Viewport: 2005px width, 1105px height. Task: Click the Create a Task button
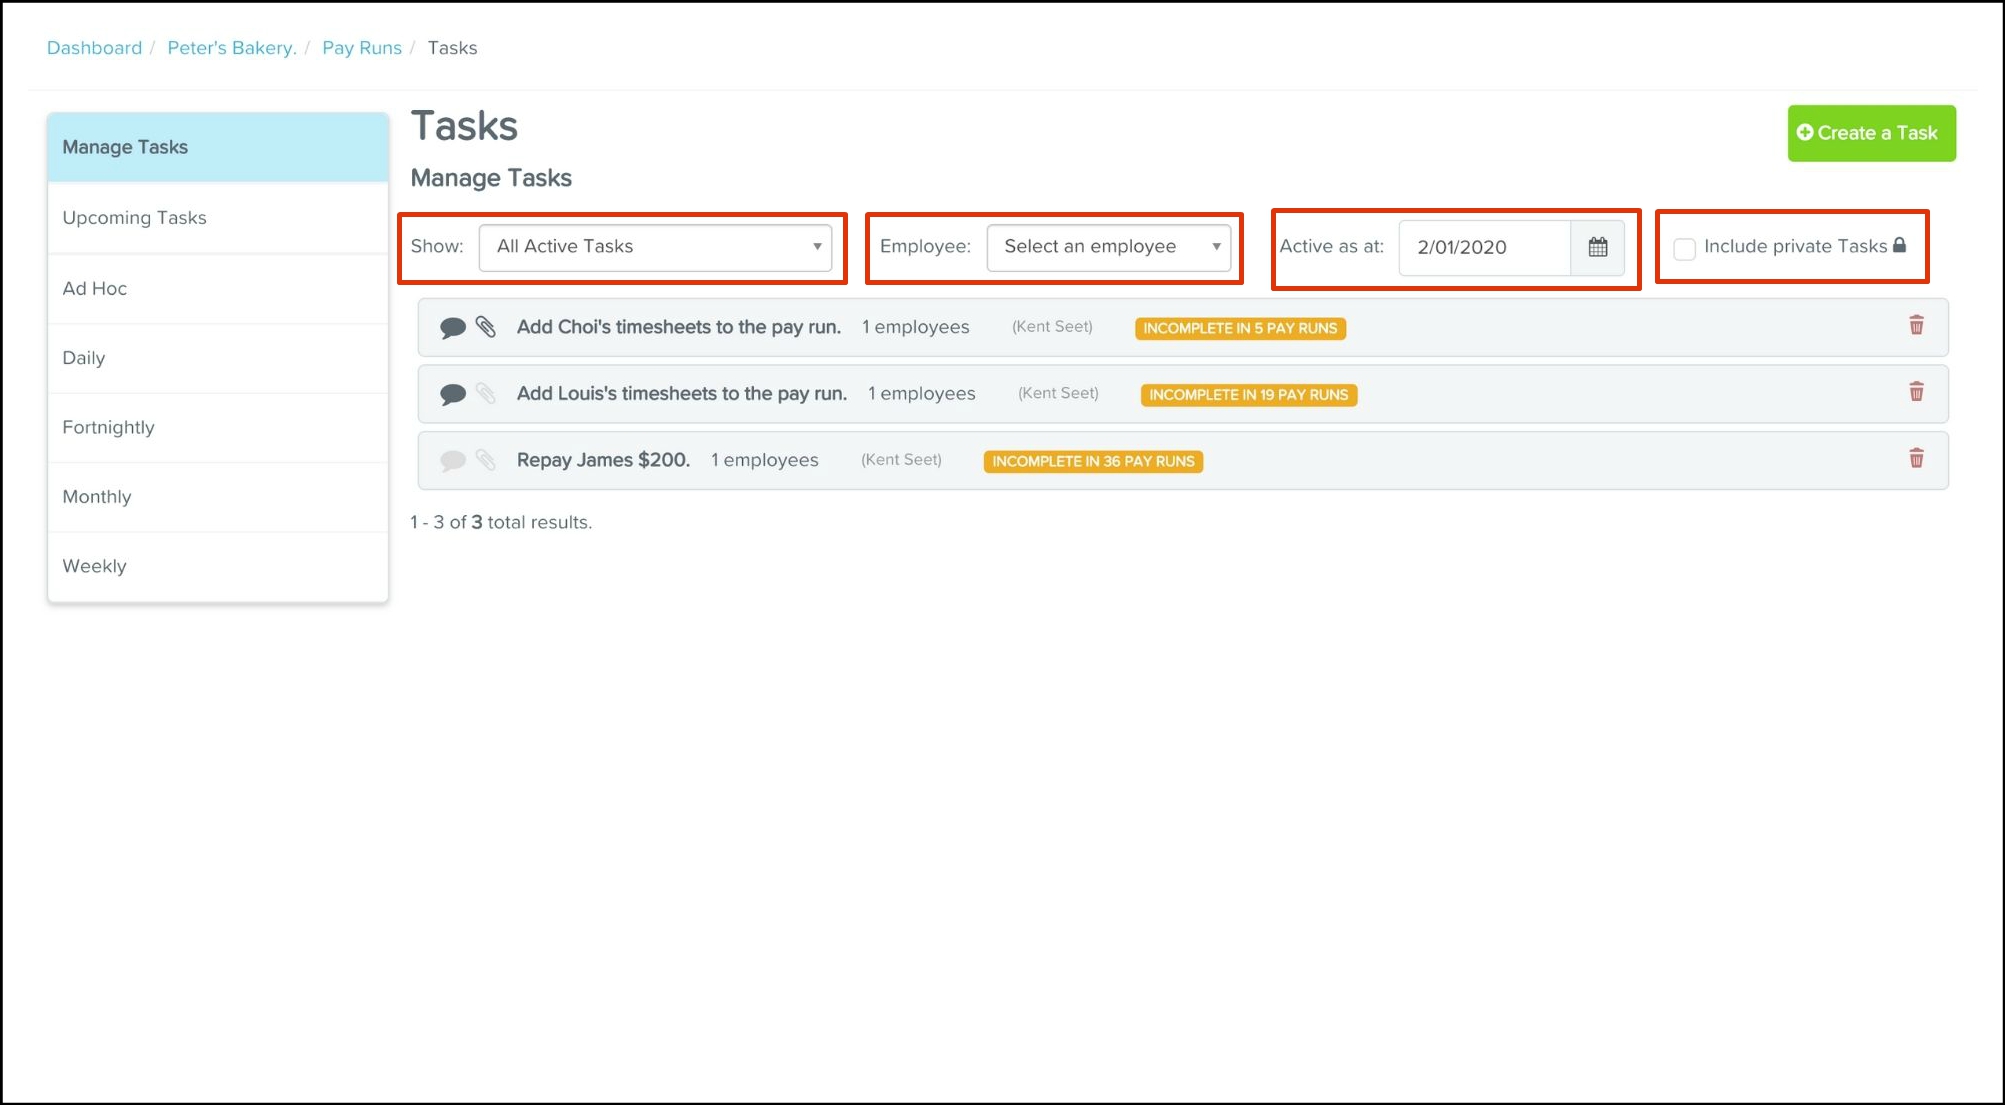1870,133
